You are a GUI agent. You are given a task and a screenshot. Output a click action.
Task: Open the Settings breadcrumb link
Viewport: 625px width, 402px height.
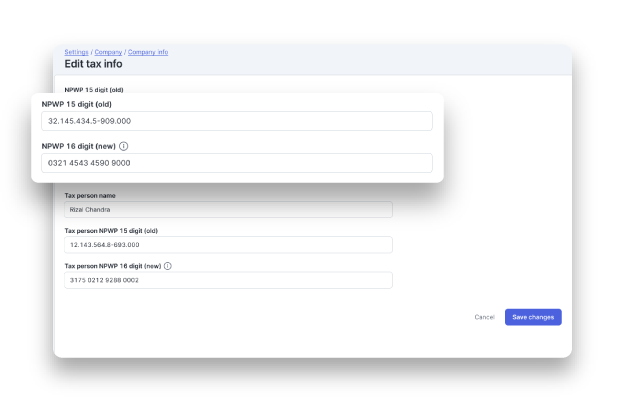click(77, 52)
